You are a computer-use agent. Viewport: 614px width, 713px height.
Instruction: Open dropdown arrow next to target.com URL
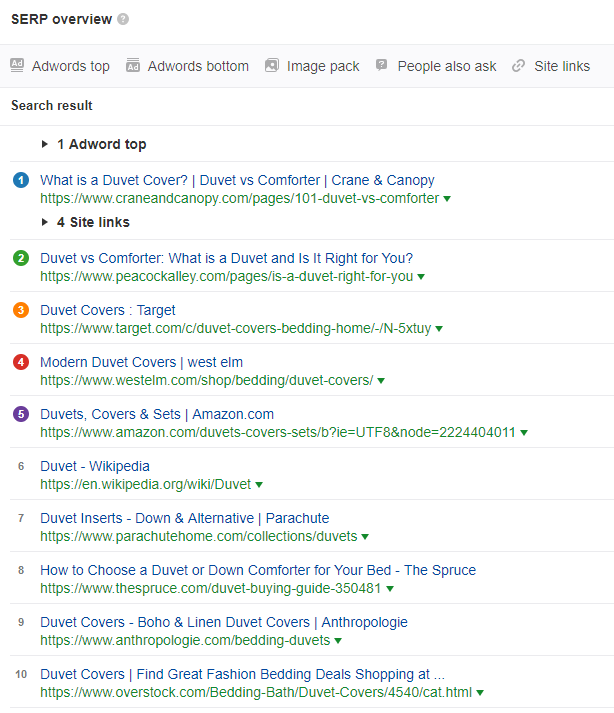(x=439, y=329)
